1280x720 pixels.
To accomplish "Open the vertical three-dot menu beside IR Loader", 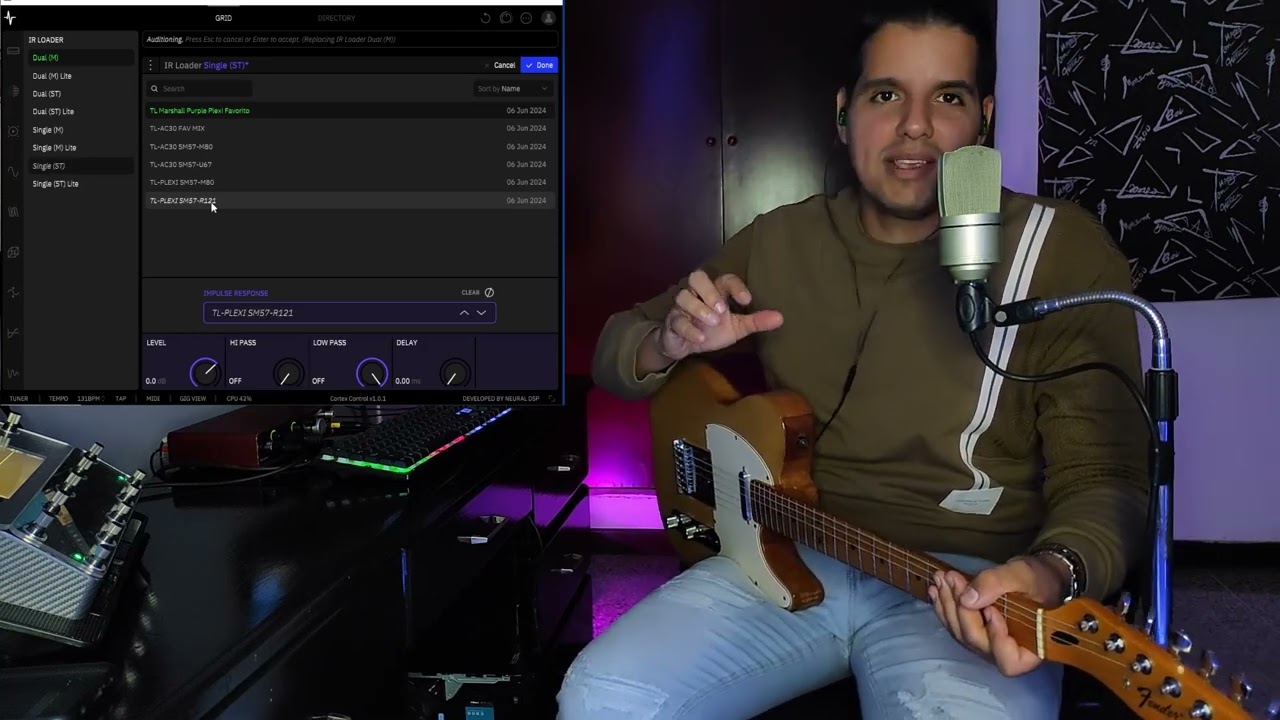I will pos(151,65).
